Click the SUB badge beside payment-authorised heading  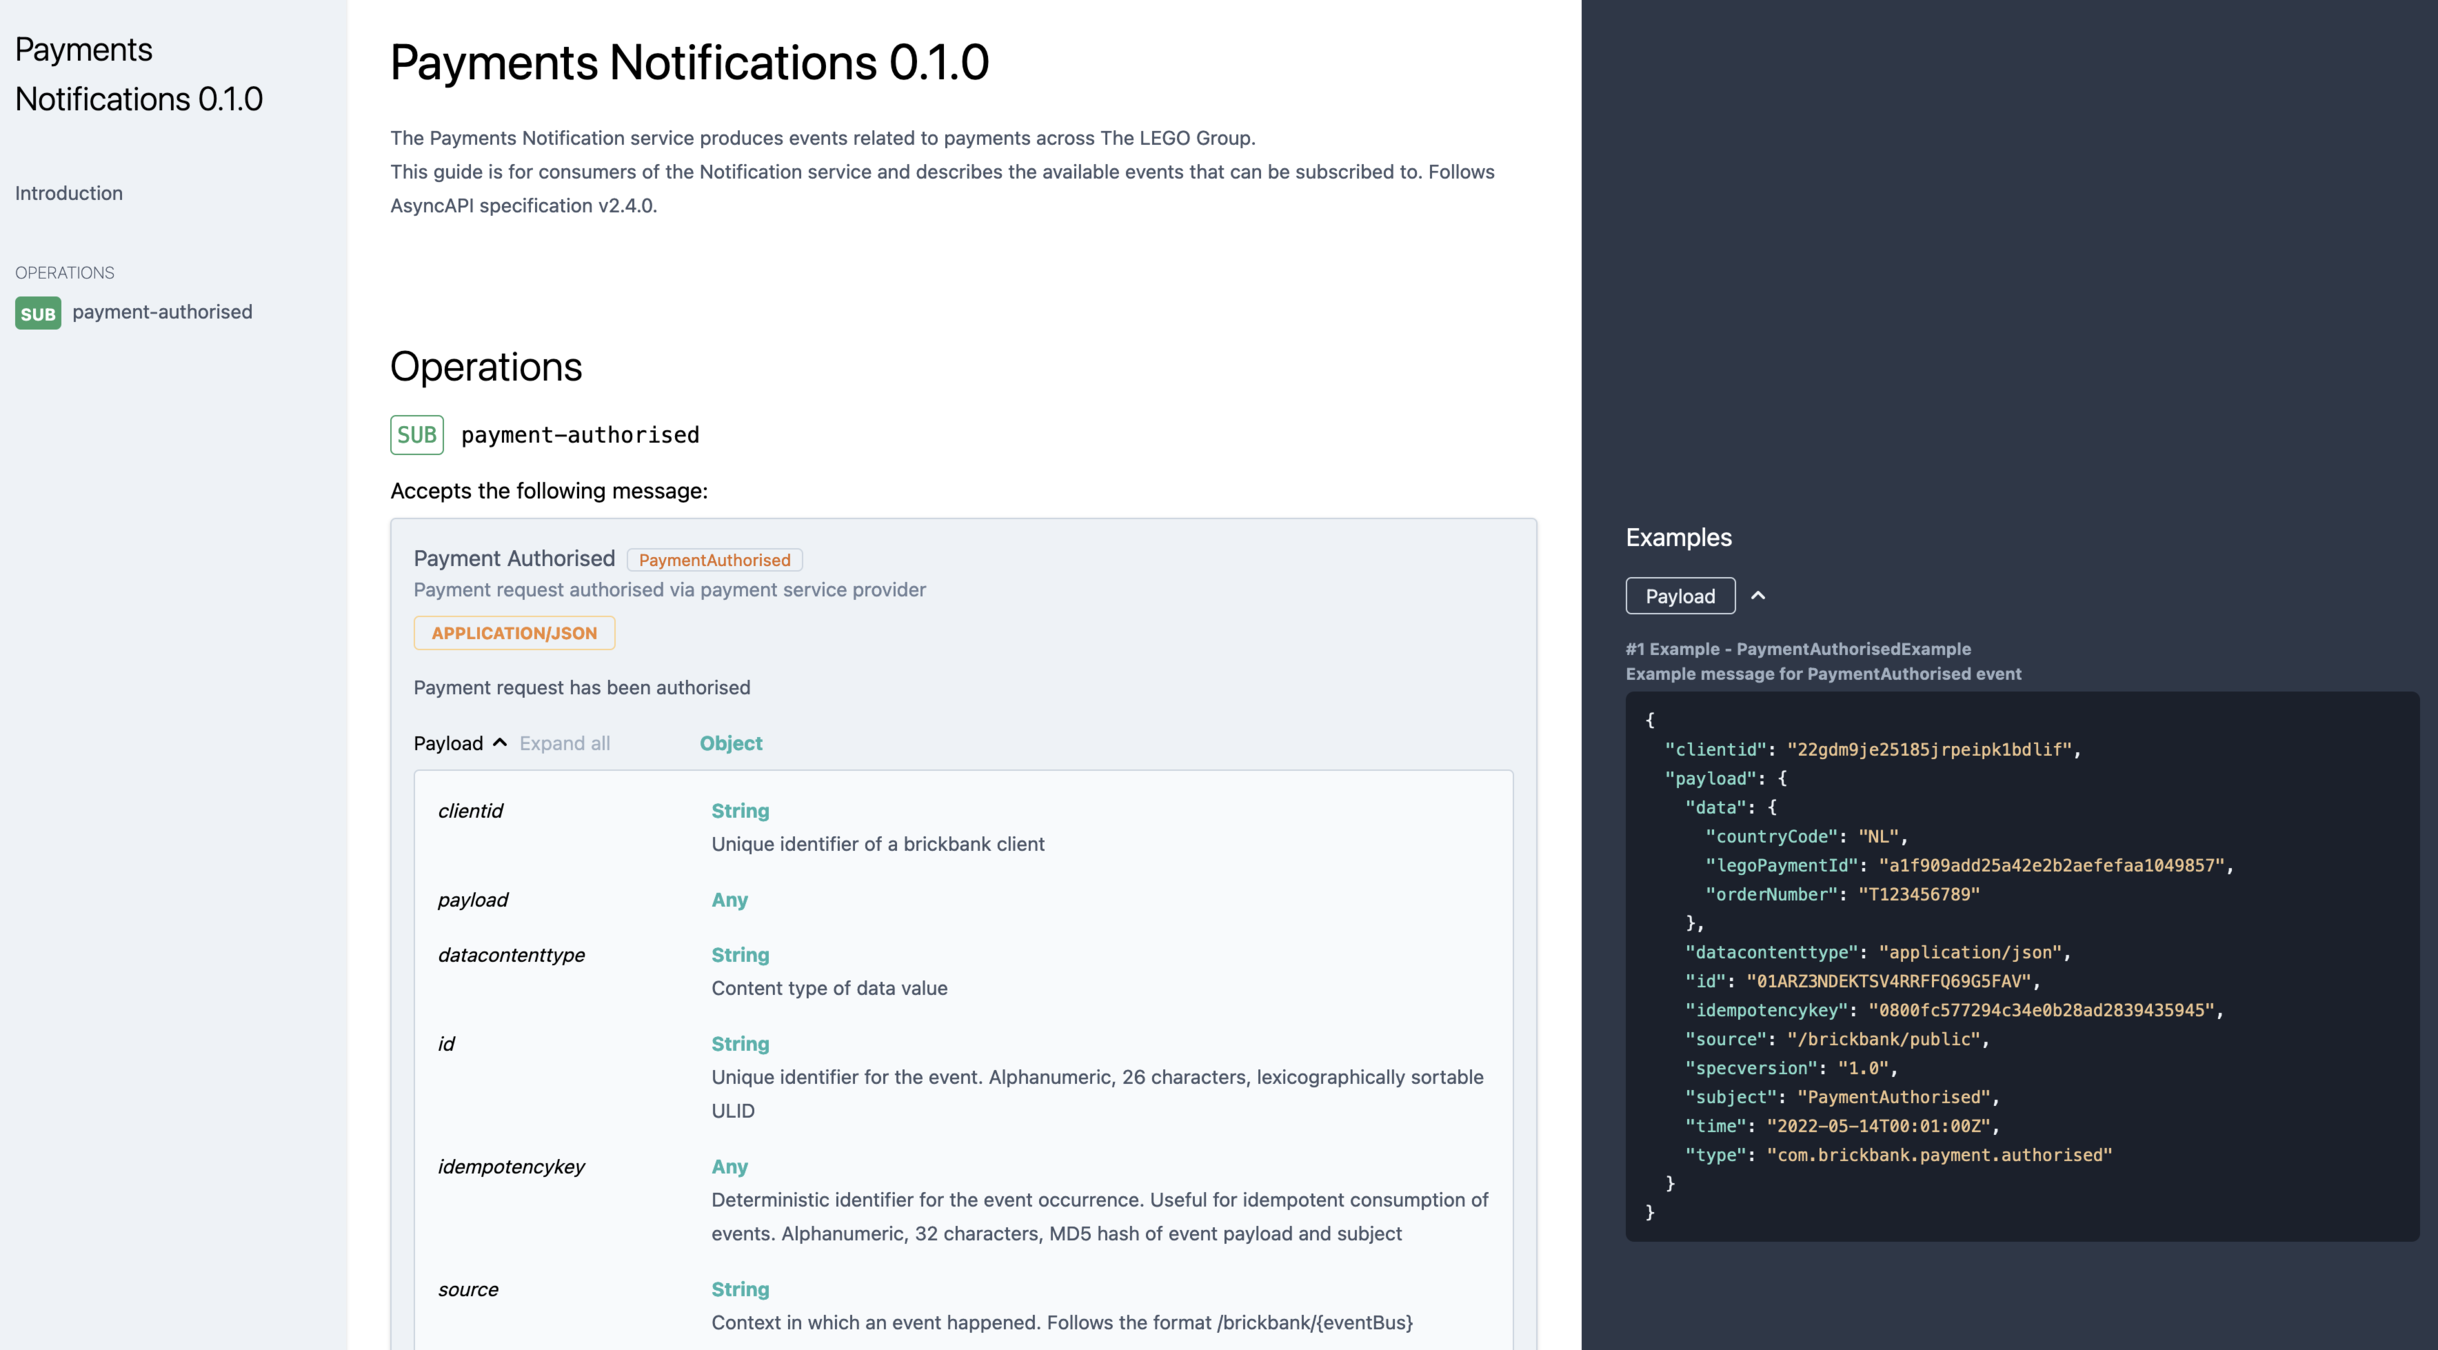point(416,435)
